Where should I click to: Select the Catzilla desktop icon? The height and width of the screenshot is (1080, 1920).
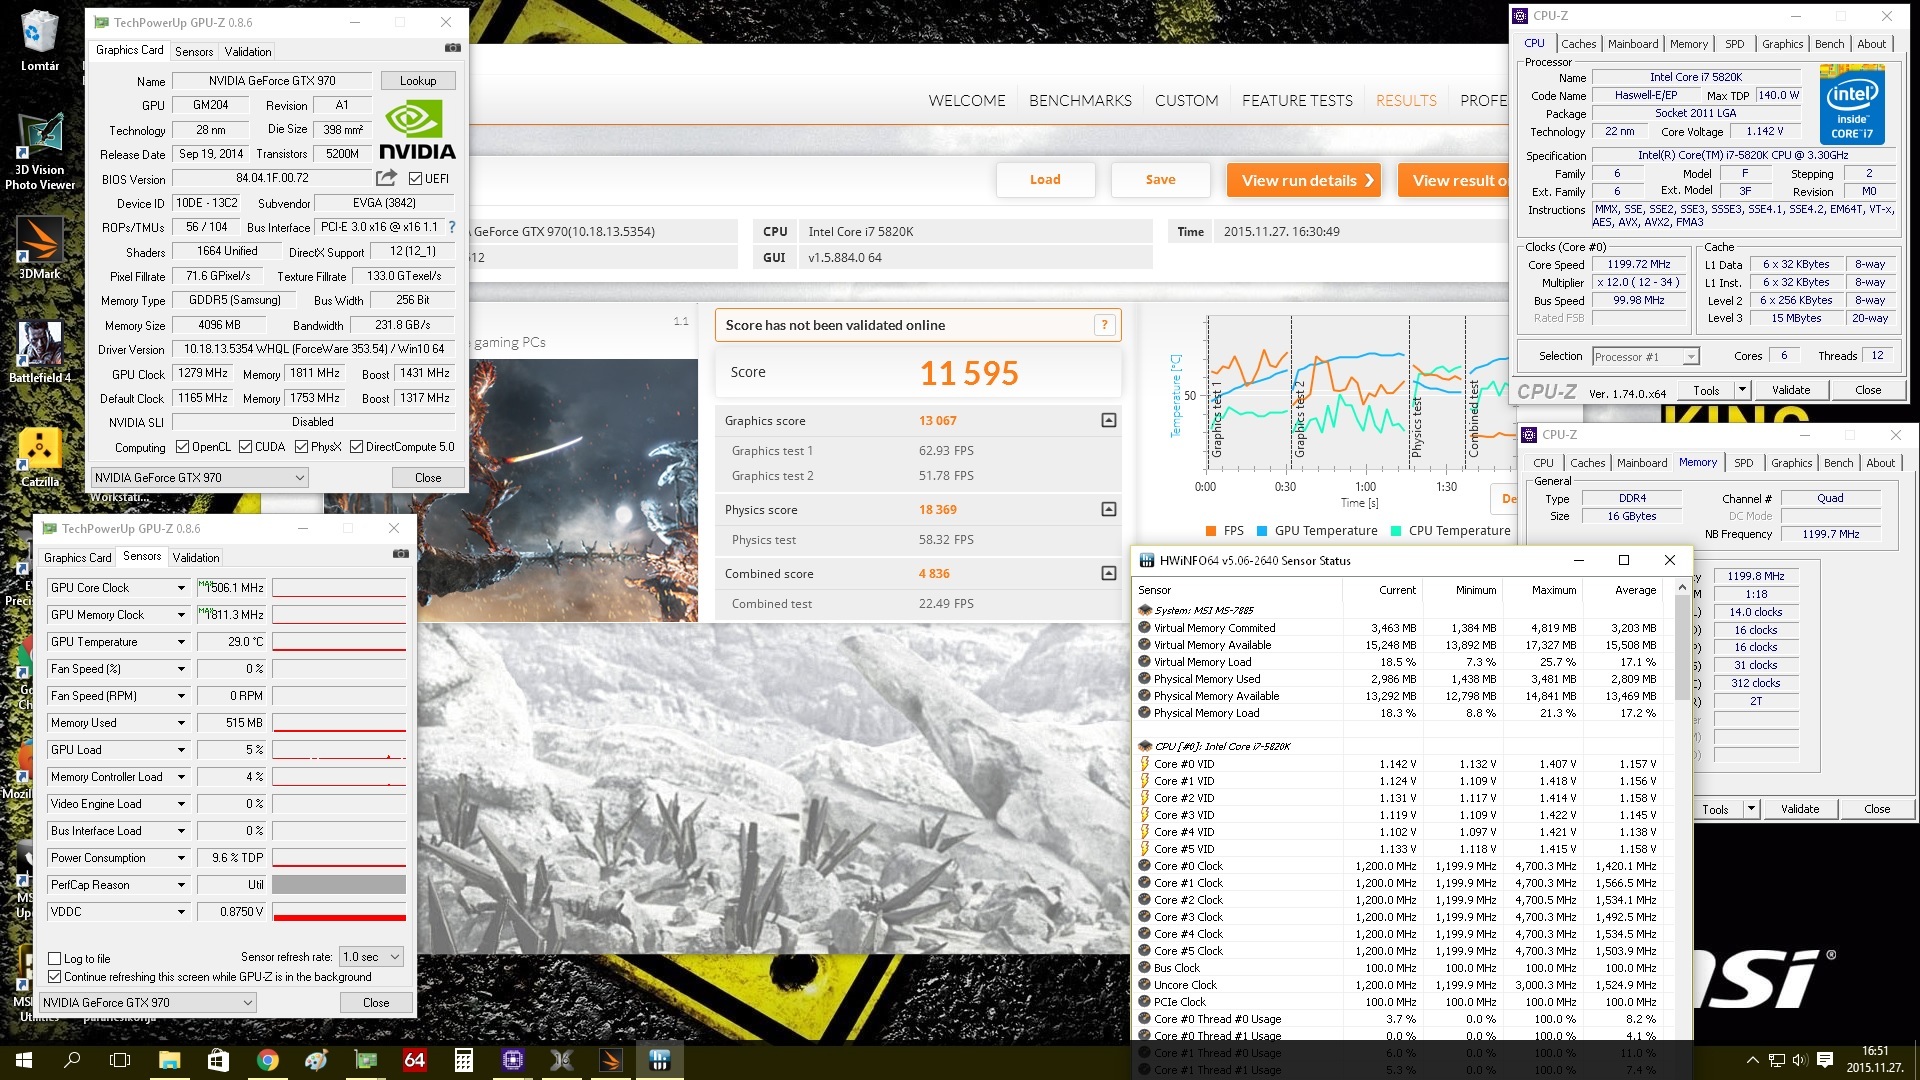[40, 458]
